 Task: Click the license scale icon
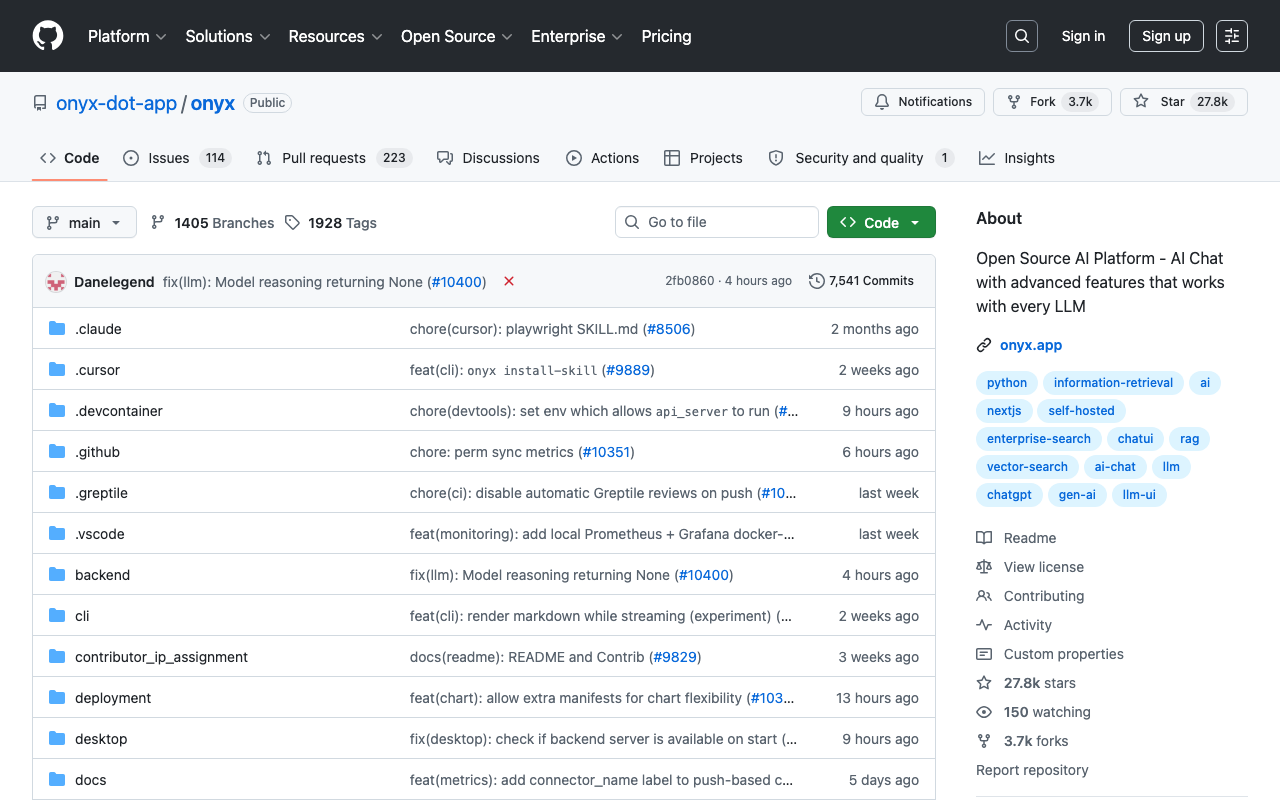(984, 567)
